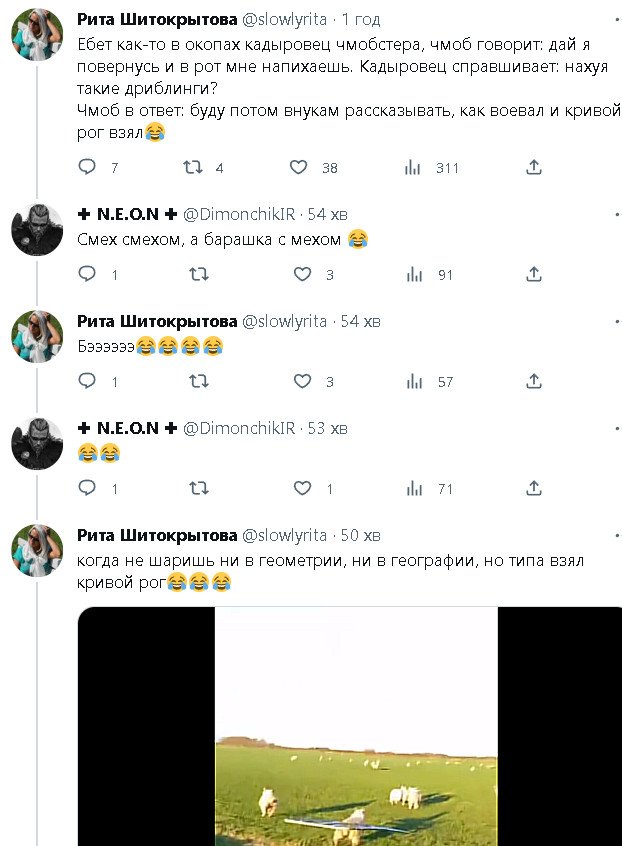The height and width of the screenshot is (846, 622).
Task: Share the tweet with 57 views
Action: (534, 381)
